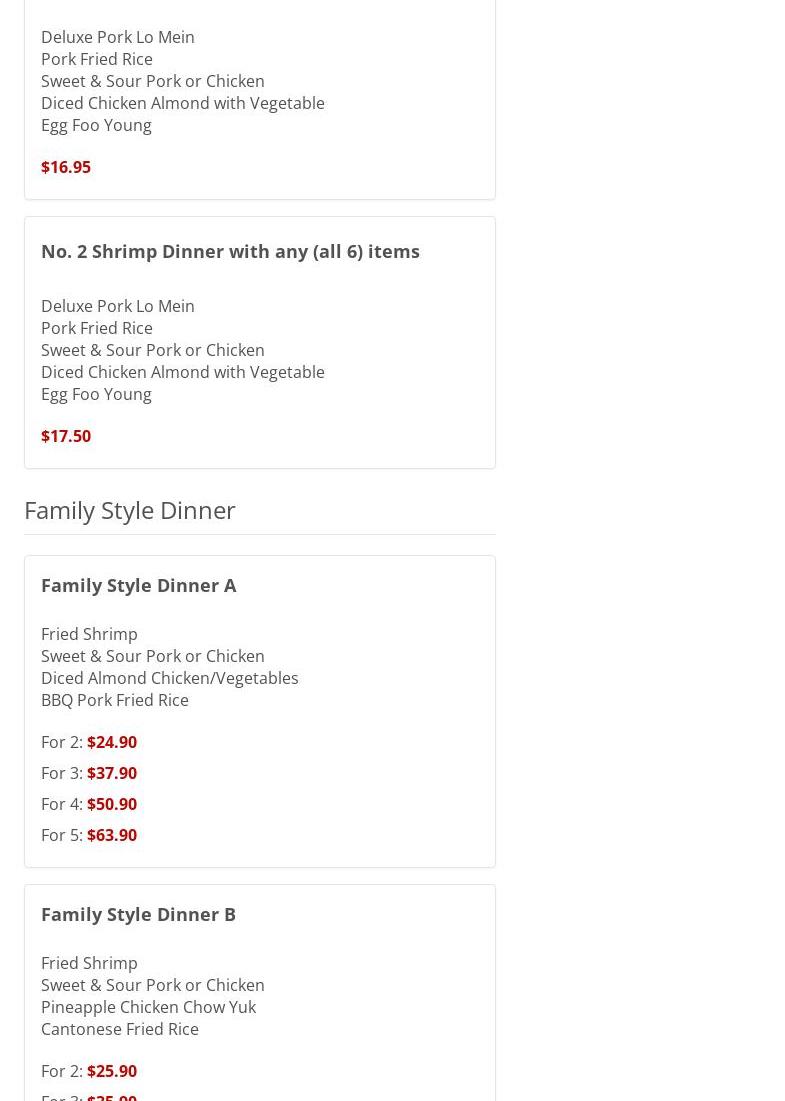This screenshot has height=1101, width=785.
Task: Click the BBQ Pork Fried Rice line
Action: coord(115,700)
